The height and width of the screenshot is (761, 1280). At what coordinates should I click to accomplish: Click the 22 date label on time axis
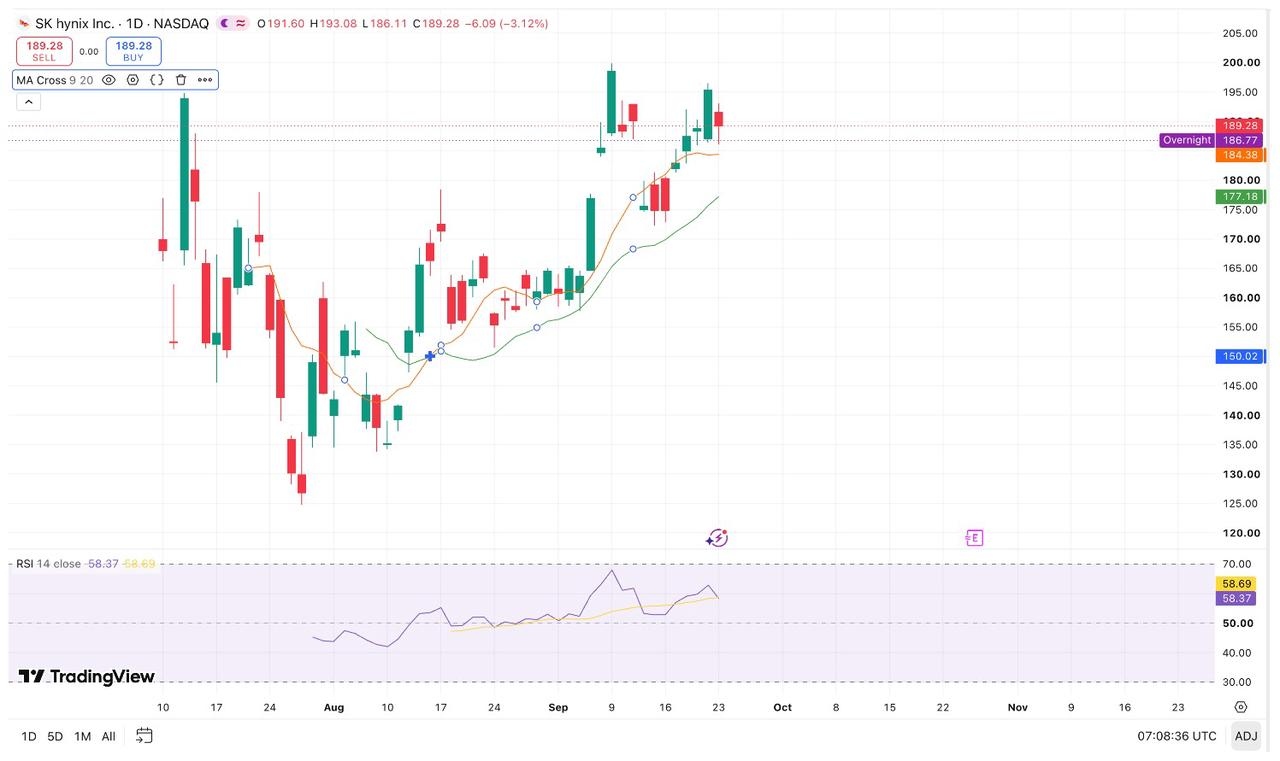point(943,707)
